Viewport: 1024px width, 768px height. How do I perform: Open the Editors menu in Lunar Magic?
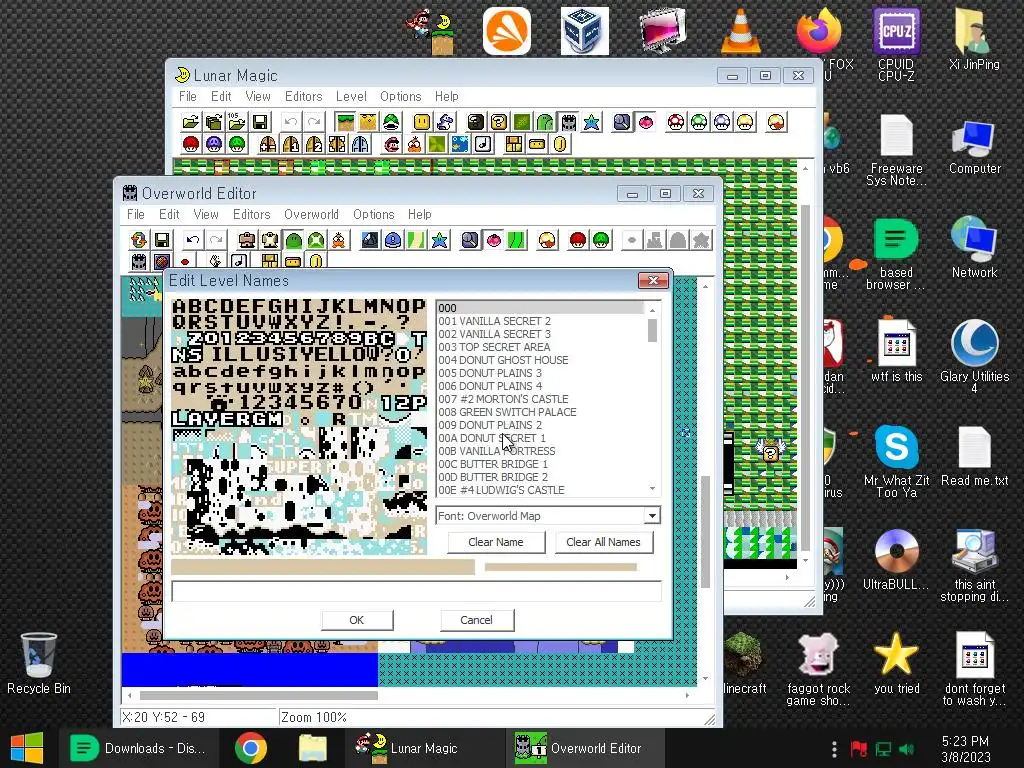[303, 96]
